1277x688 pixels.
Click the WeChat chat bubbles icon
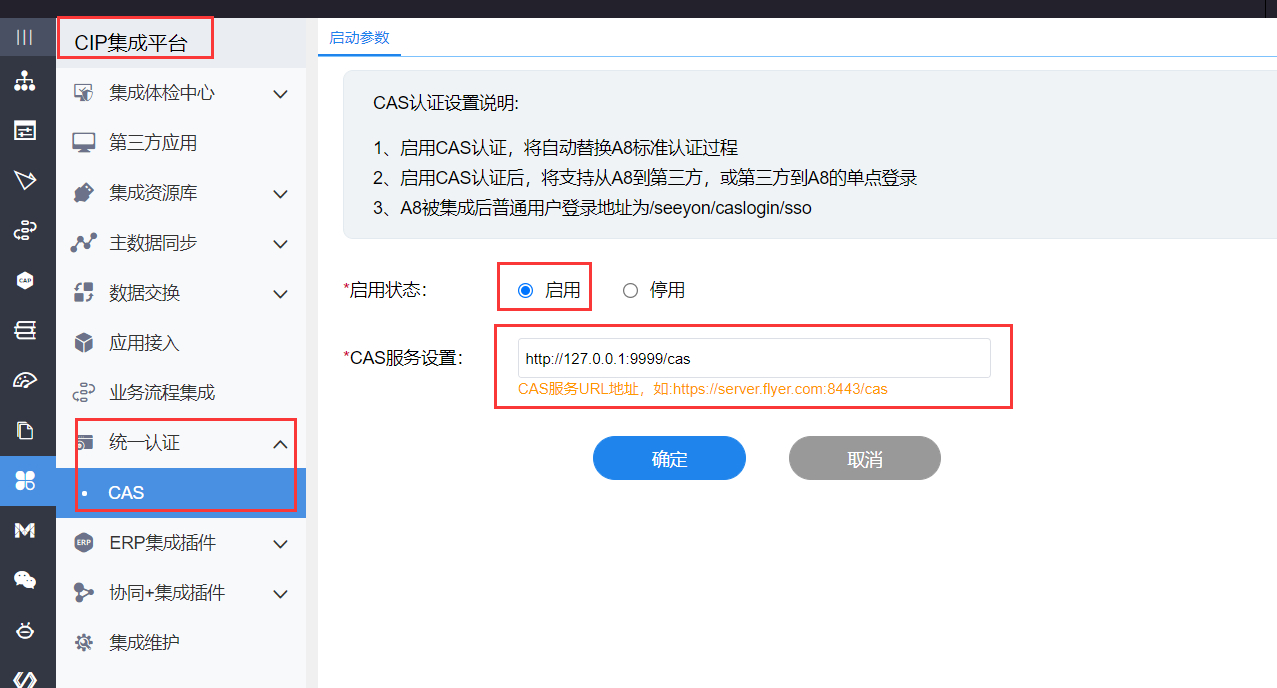24,580
